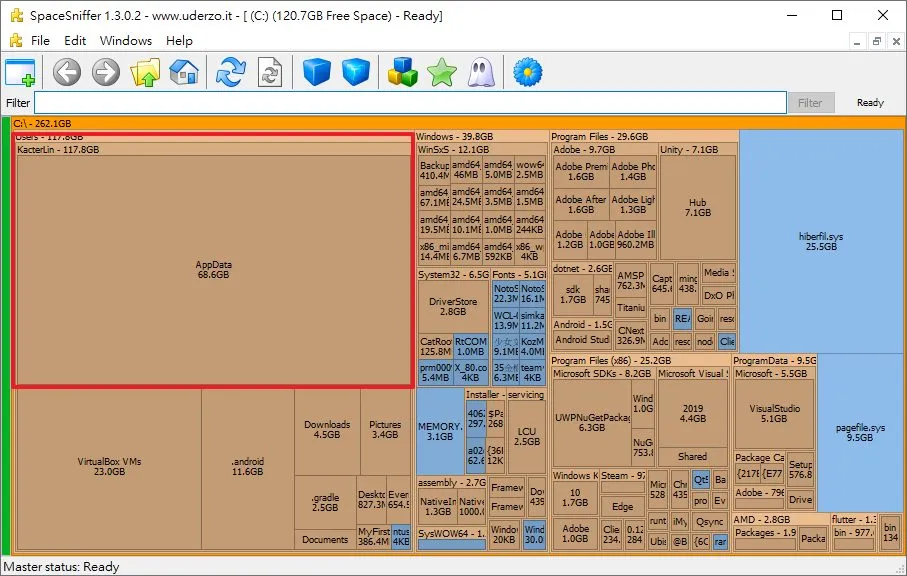Viewport: 907px width, 576px height.
Task: Select the LCU 2.5GB block
Action: click(x=526, y=436)
